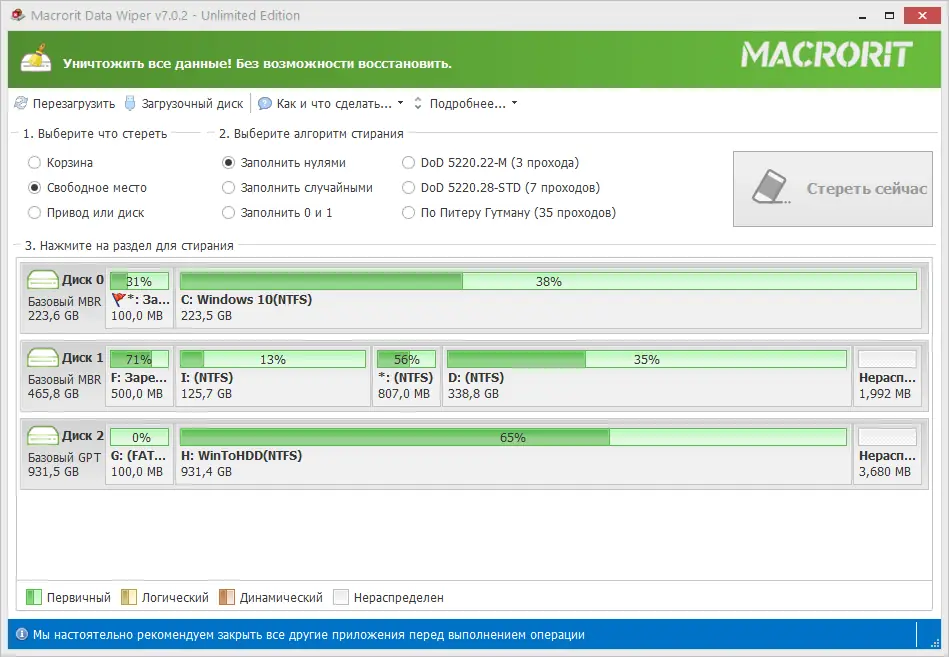Click the info icon in the bottom status bar
949x657 pixels.
tap(23, 633)
